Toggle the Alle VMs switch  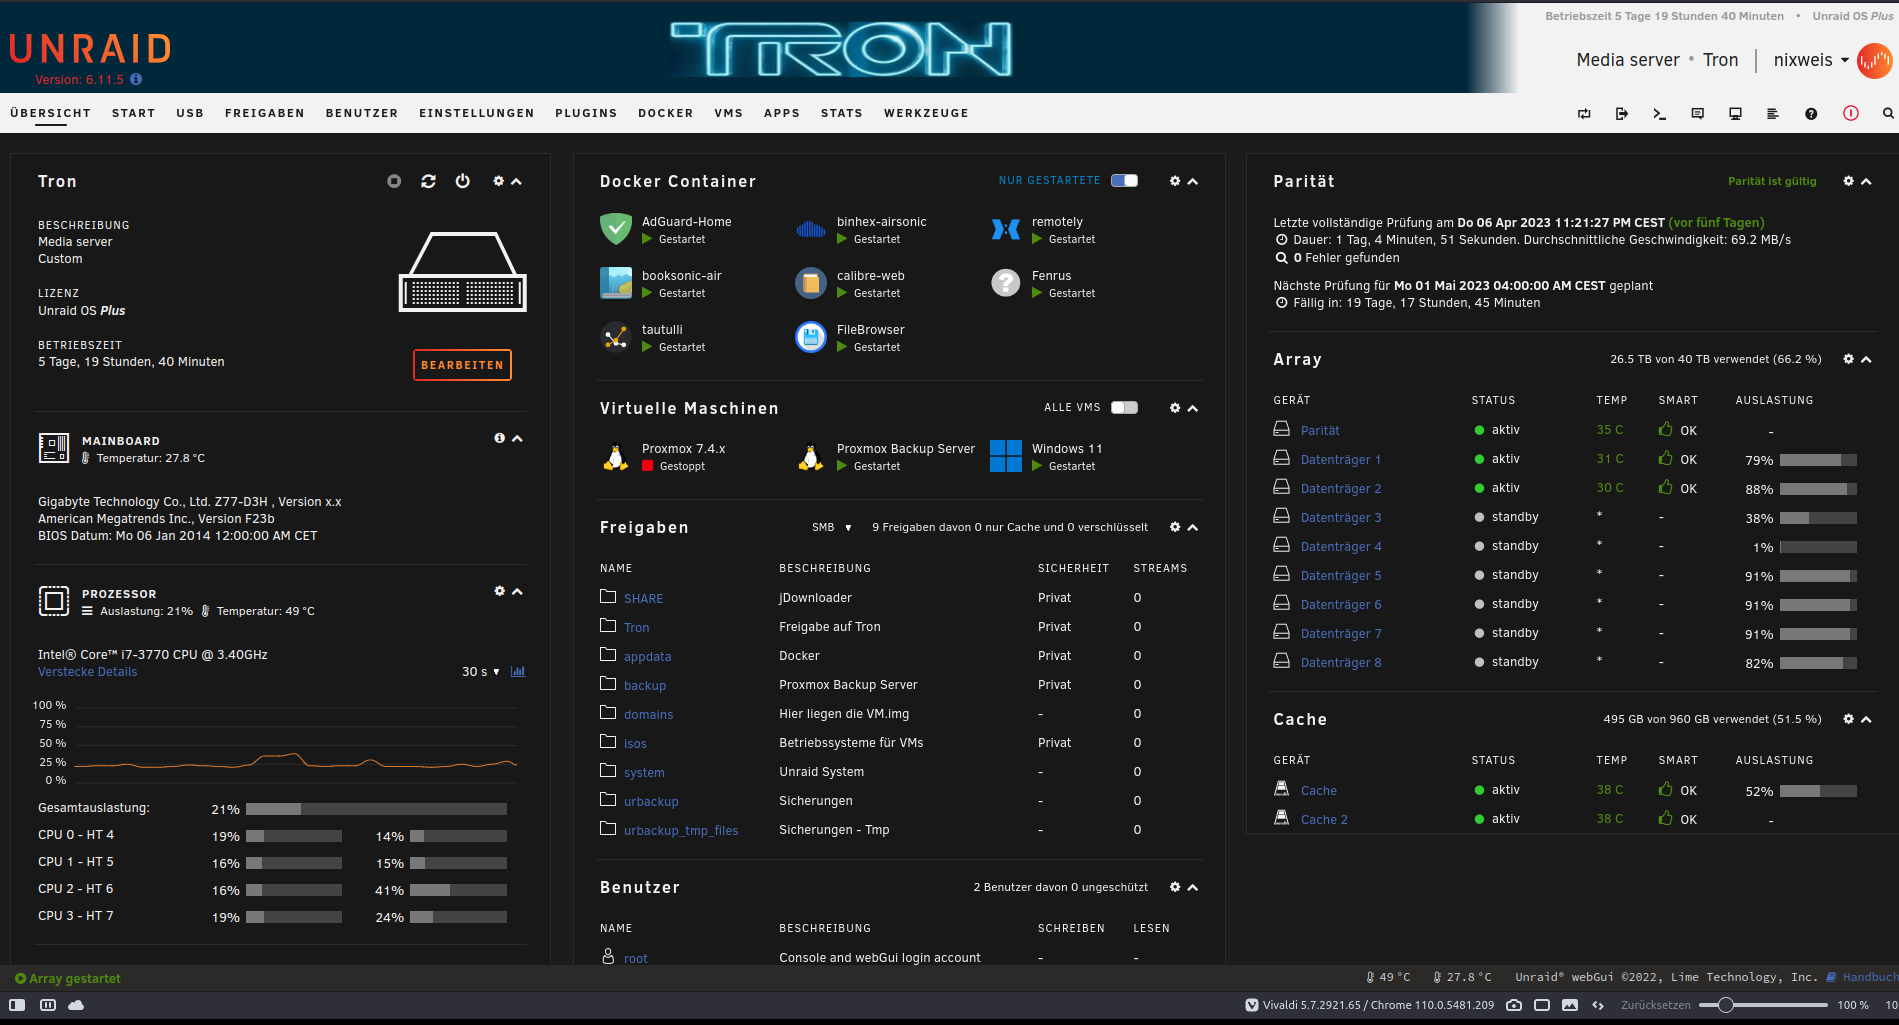tap(1124, 408)
